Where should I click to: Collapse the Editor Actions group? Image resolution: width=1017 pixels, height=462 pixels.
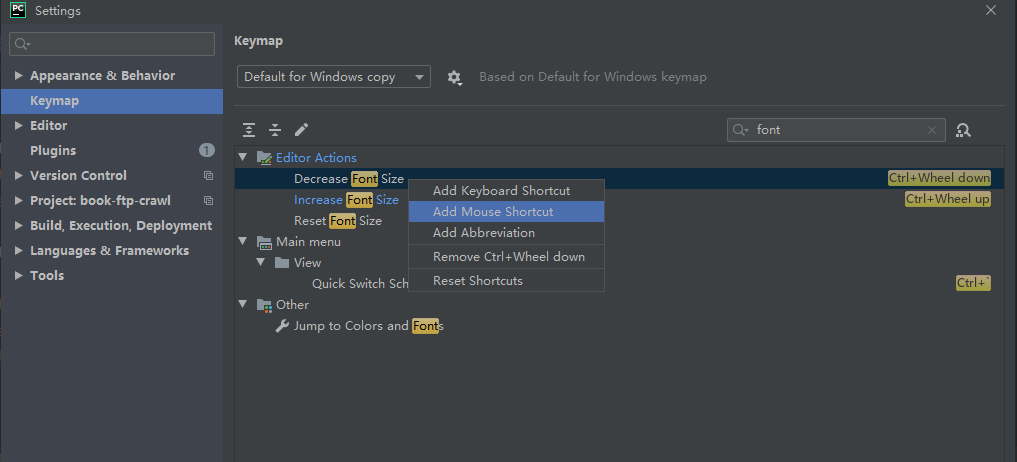(243, 157)
